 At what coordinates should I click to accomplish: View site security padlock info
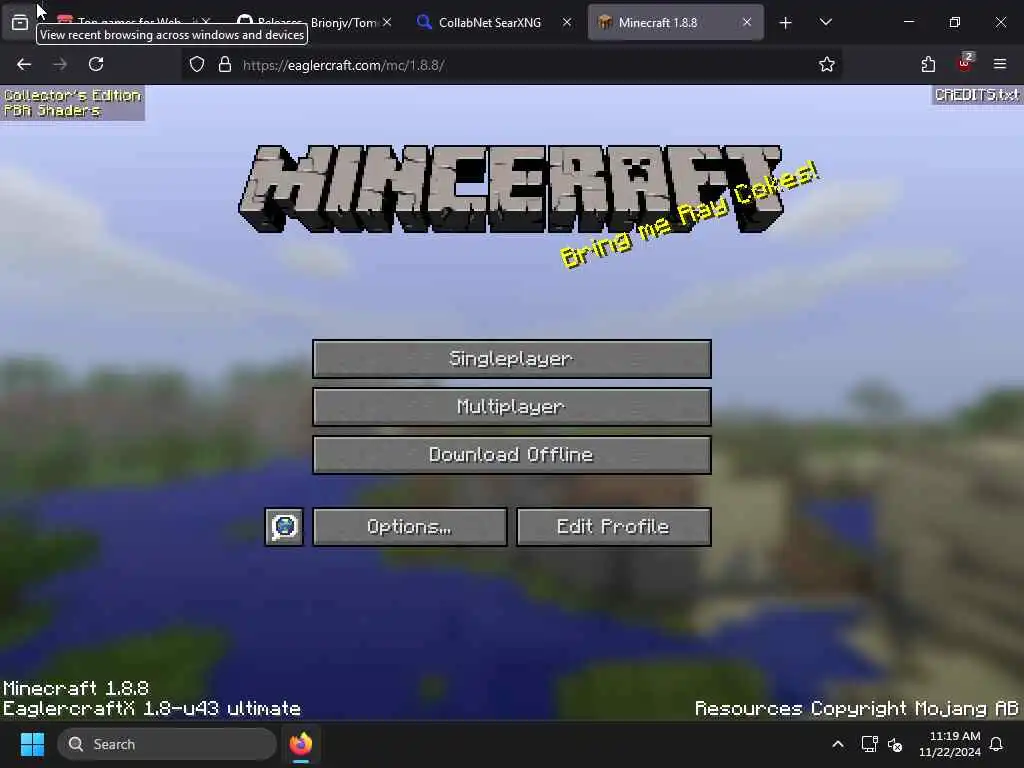point(225,64)
